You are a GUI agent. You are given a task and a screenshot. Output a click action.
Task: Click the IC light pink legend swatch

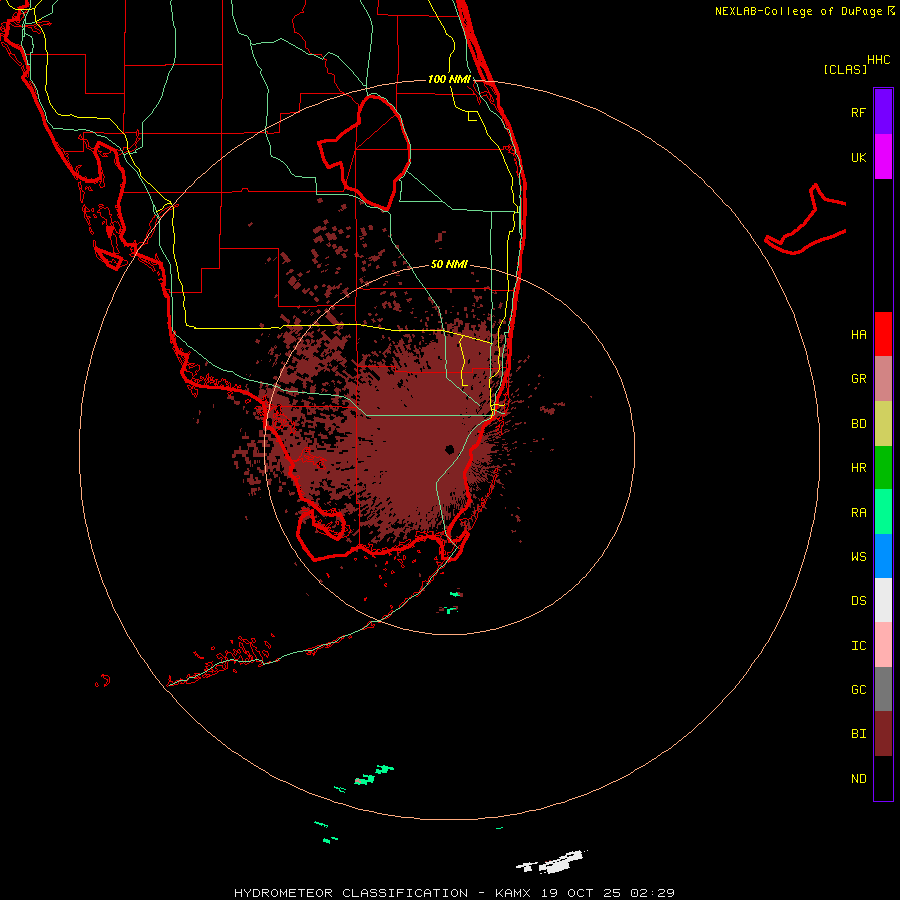883,645
